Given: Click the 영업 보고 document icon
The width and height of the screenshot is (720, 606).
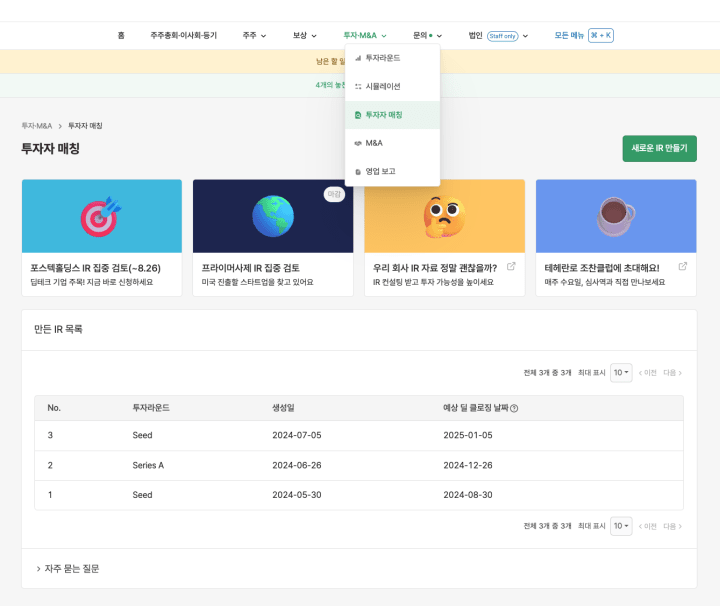Looking at the screenshot, I should (358, 172).
